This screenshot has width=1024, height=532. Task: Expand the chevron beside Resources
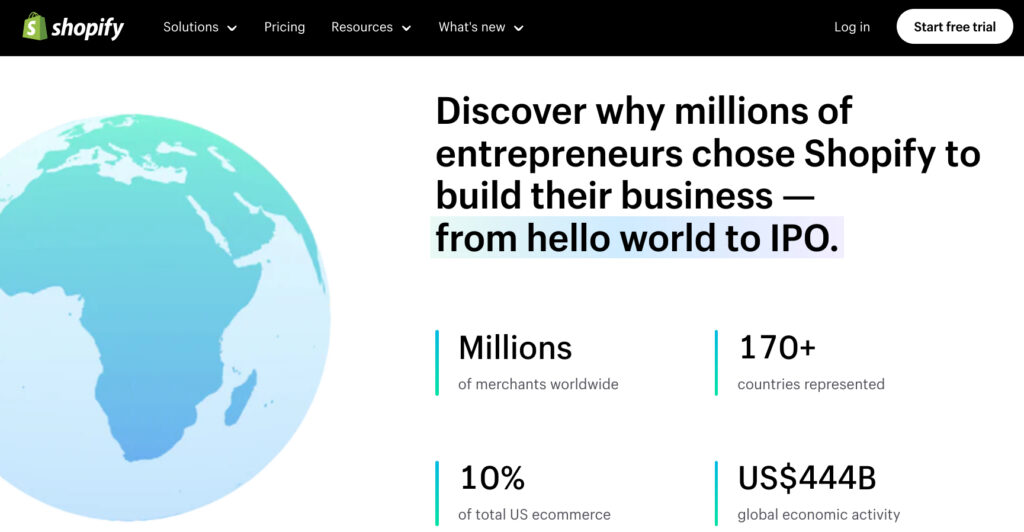tap(406, 28)
